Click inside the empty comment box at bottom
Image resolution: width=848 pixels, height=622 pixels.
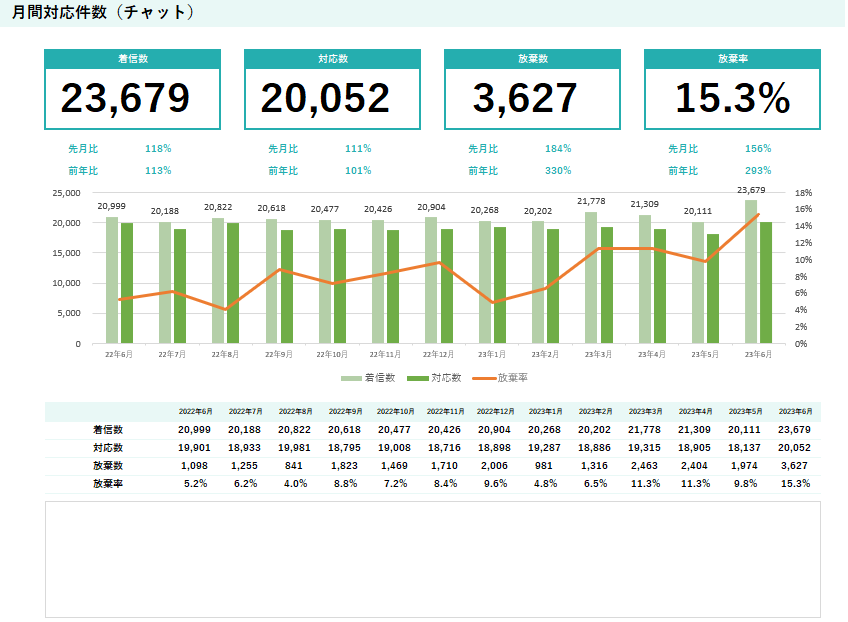[432, 559]
